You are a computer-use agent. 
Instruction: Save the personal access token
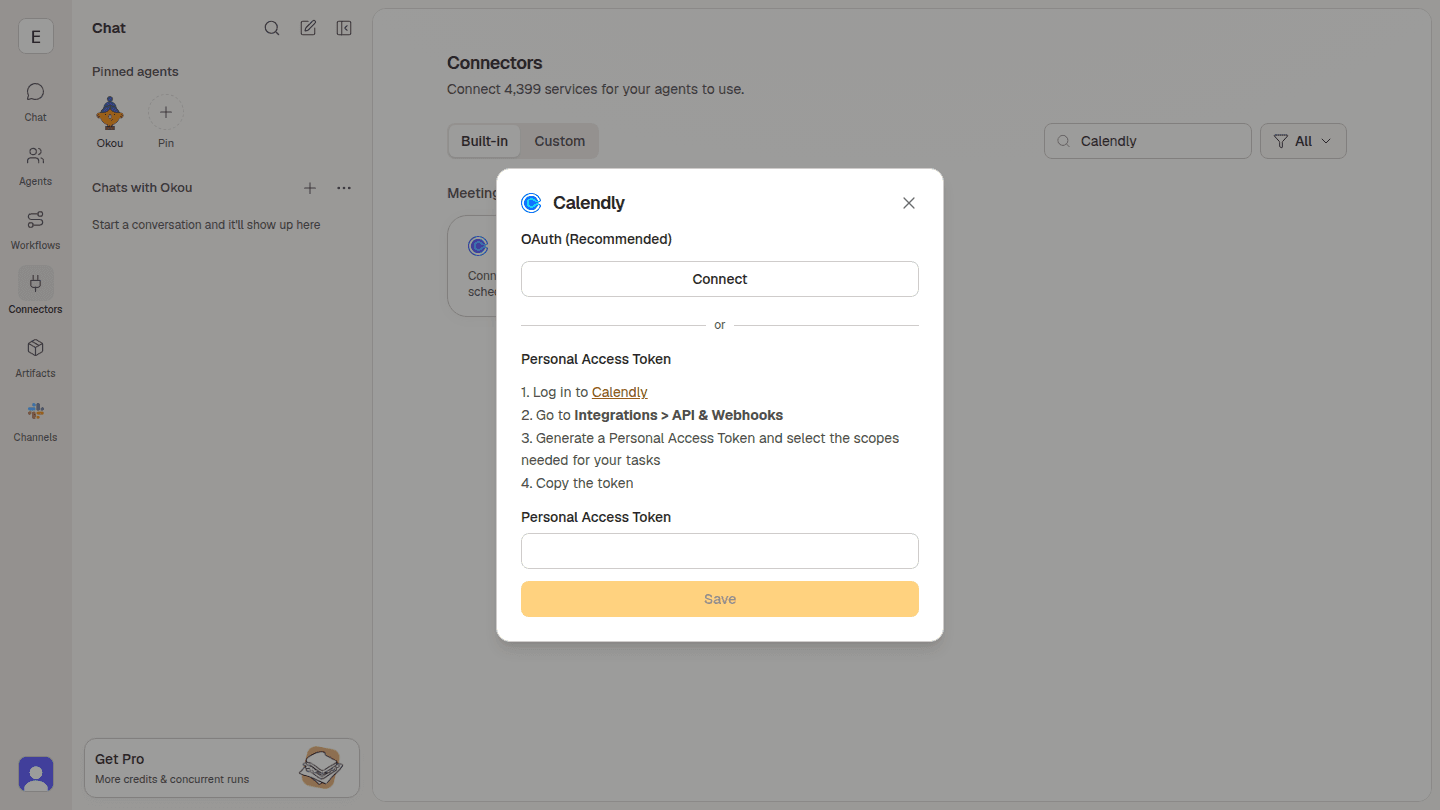[x=720, y=599]
